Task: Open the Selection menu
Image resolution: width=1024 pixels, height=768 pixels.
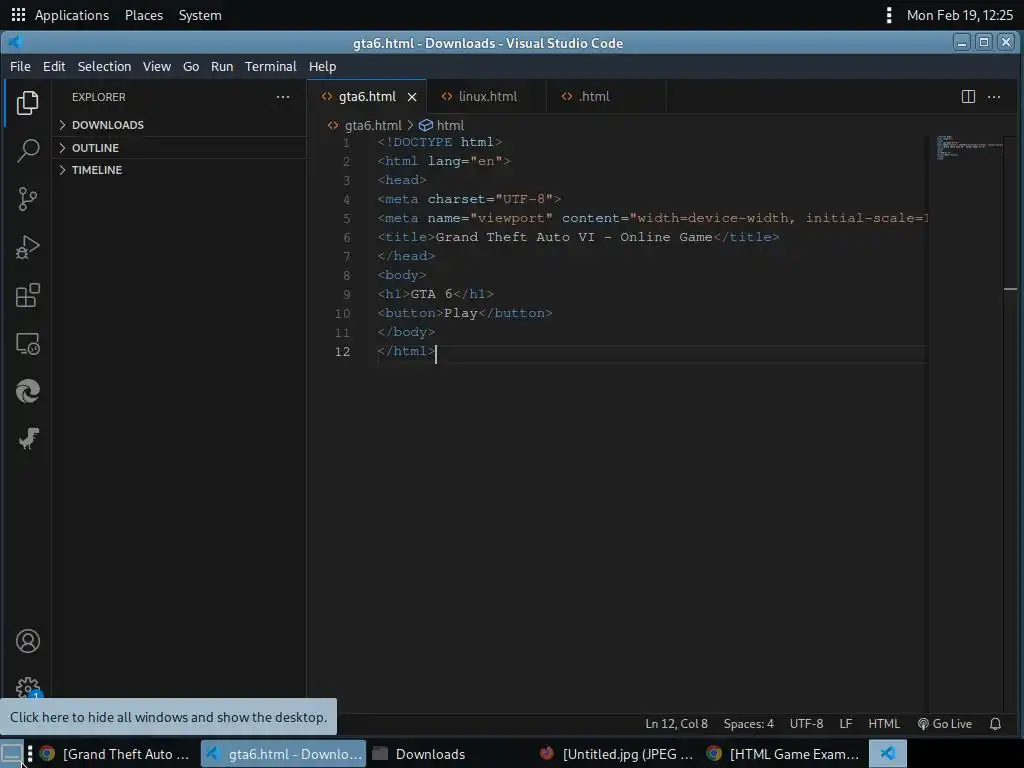Action: click(104, 67)
